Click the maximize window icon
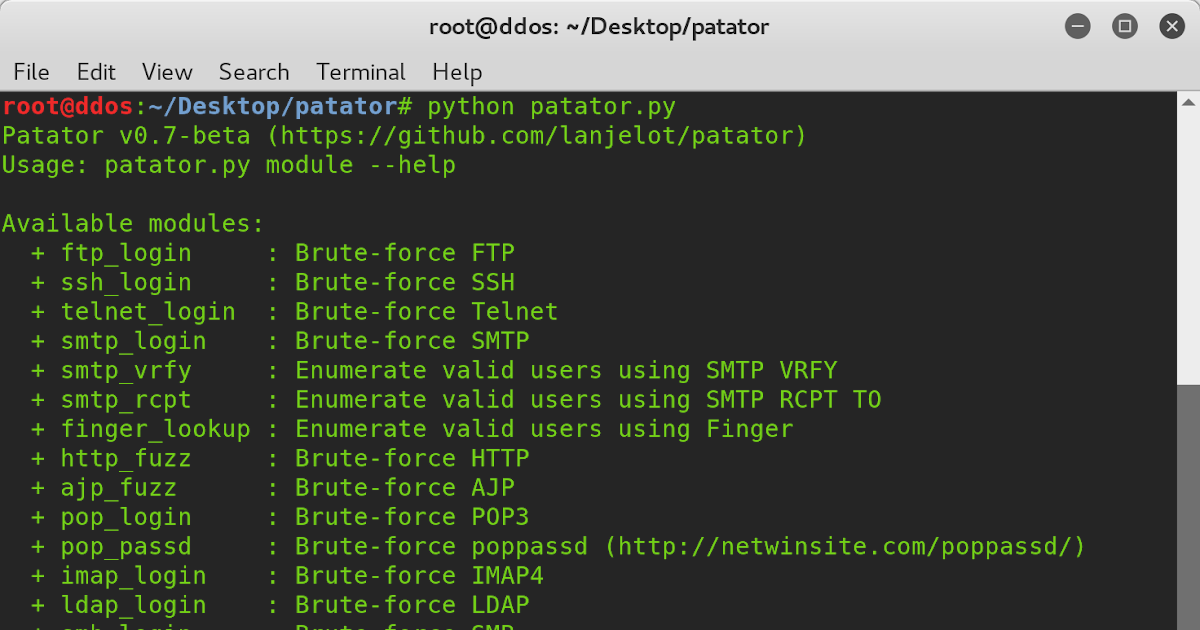The image size is (1200, 630). pyautogui.click(x=1125, y=26)
